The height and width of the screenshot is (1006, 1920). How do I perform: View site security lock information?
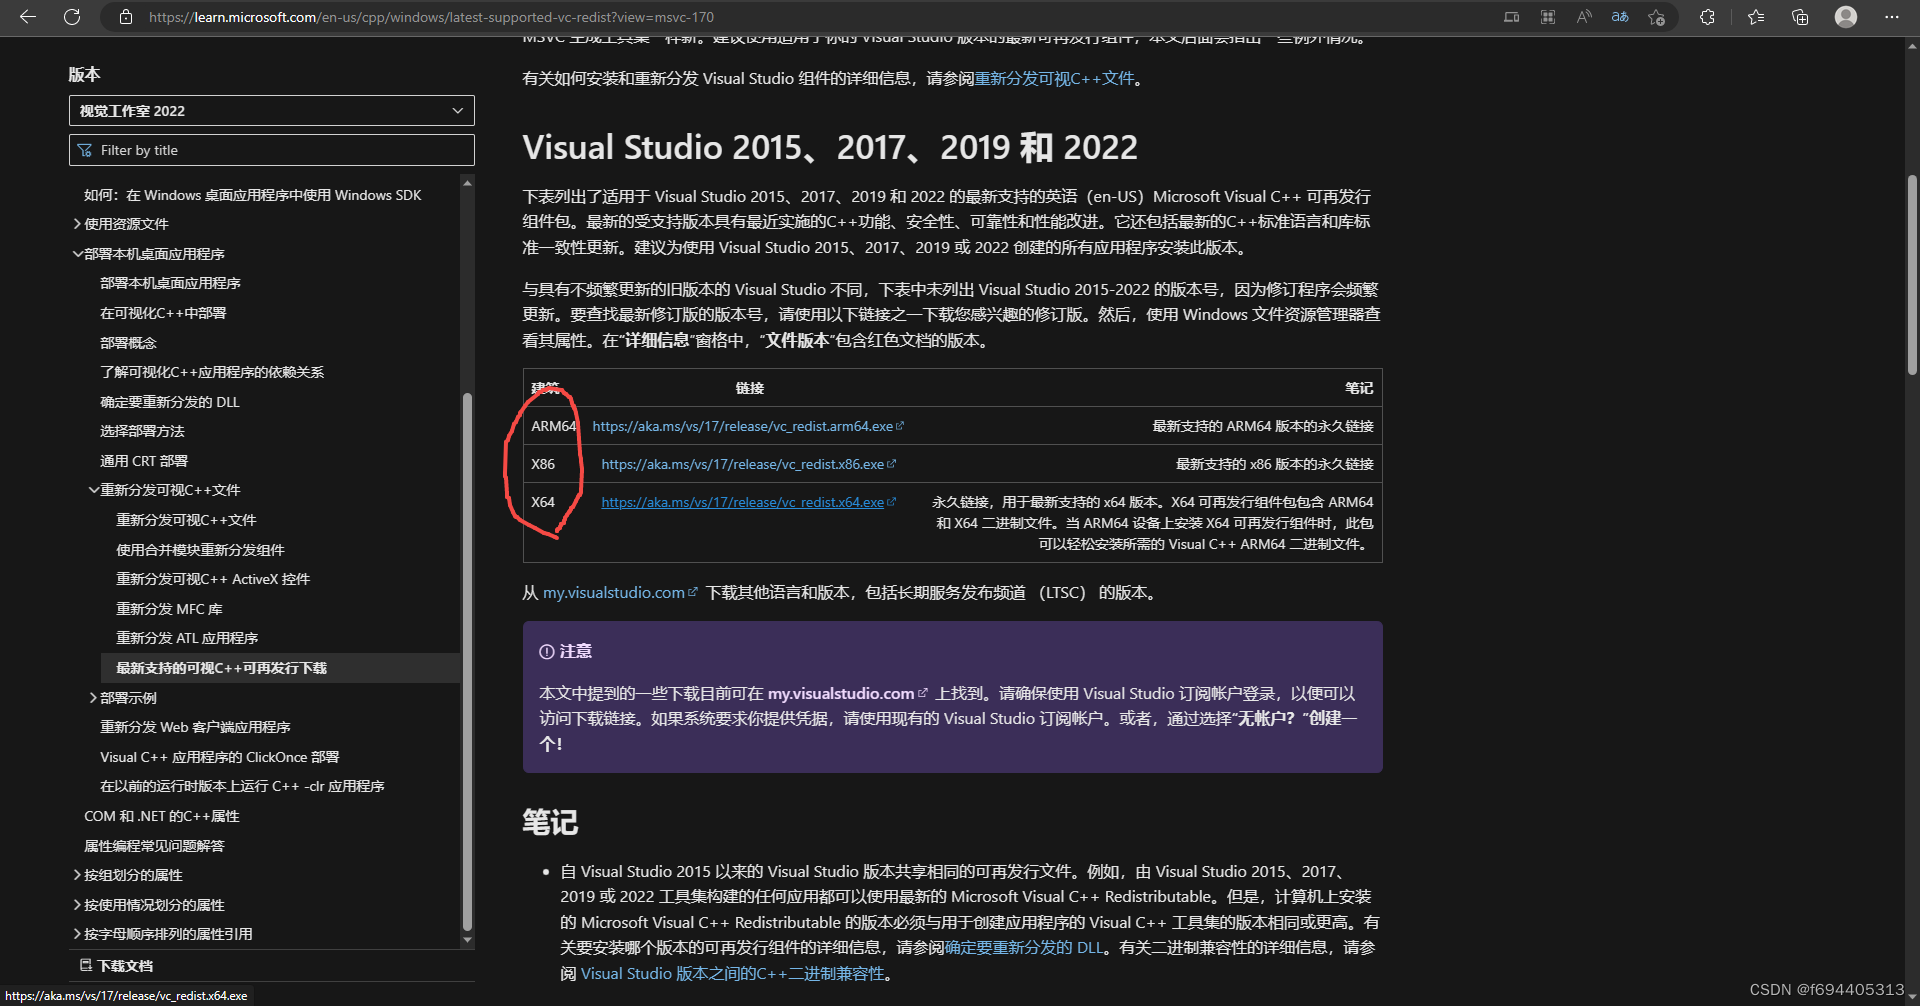point(126,17)
